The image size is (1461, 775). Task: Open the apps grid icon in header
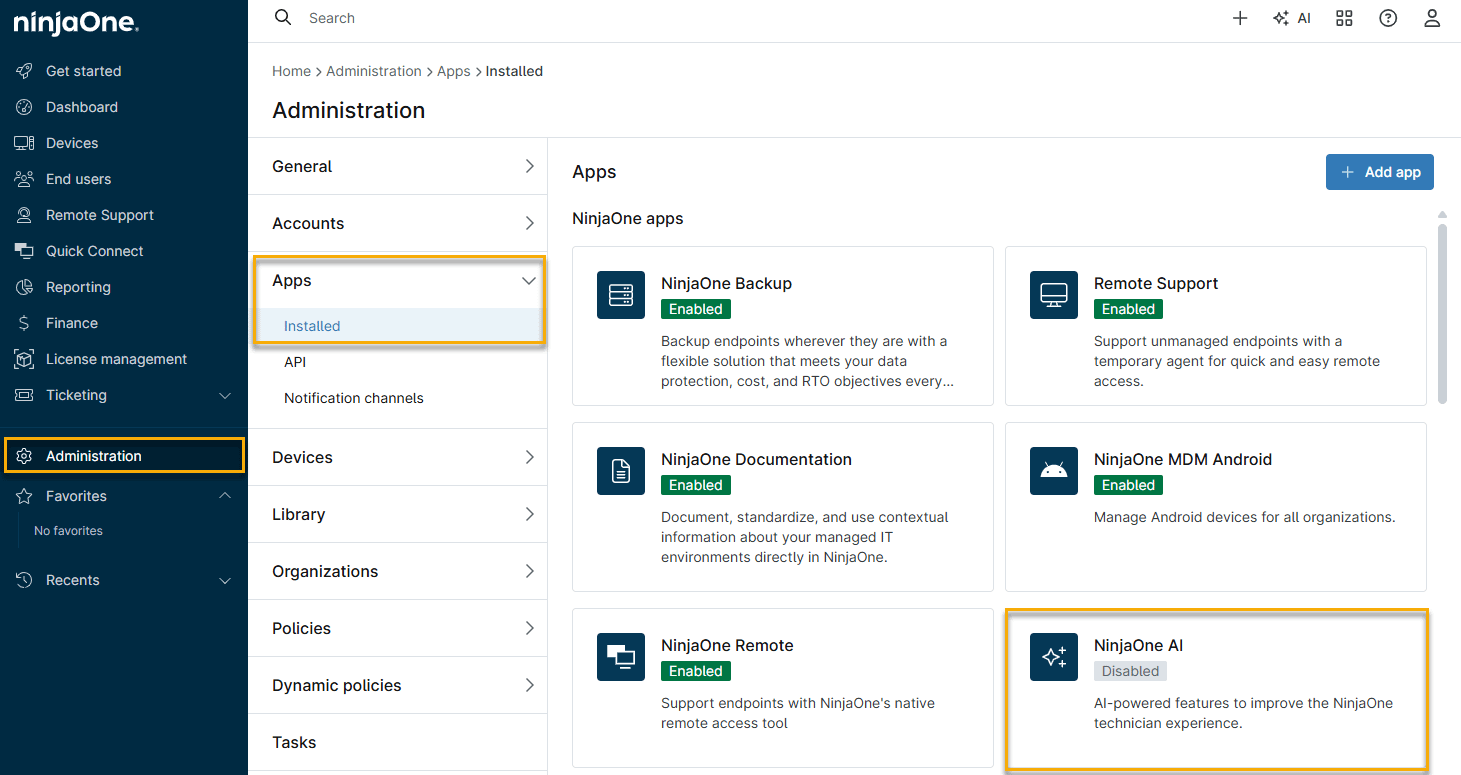pos(1344,18)
